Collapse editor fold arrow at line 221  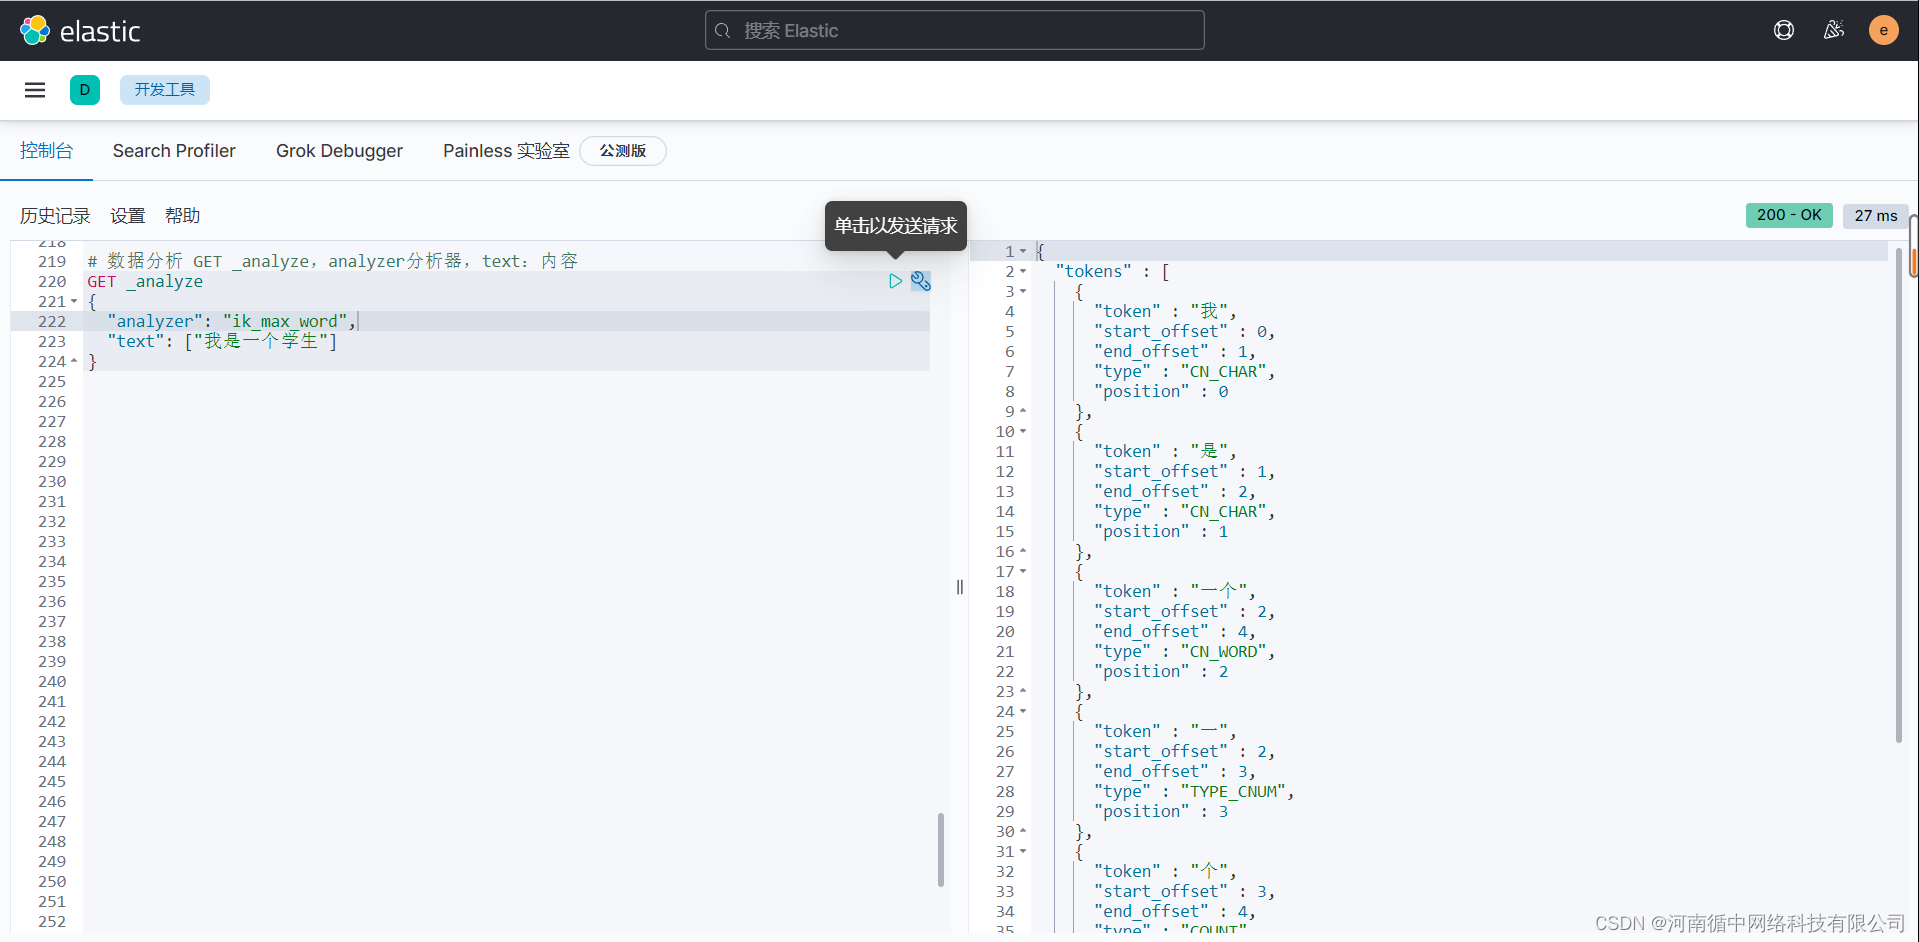point(74,301)
